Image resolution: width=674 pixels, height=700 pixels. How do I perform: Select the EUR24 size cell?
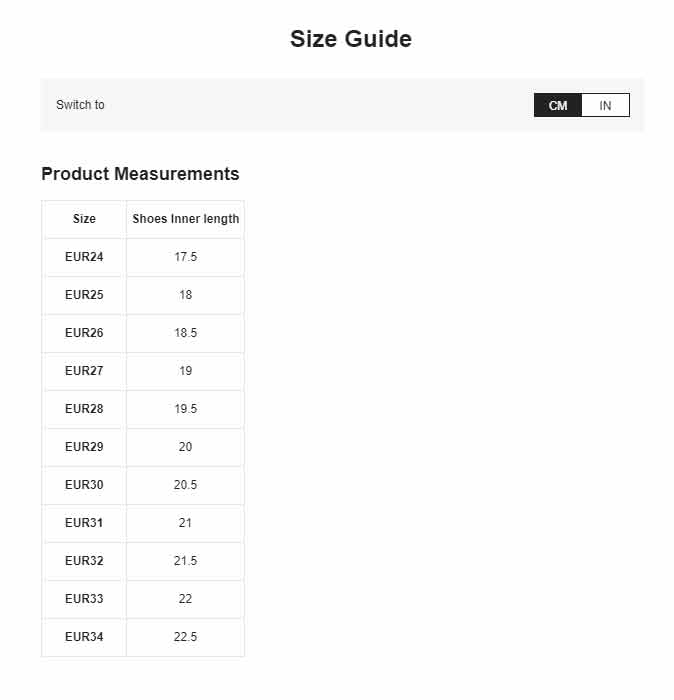click(84, 257)
